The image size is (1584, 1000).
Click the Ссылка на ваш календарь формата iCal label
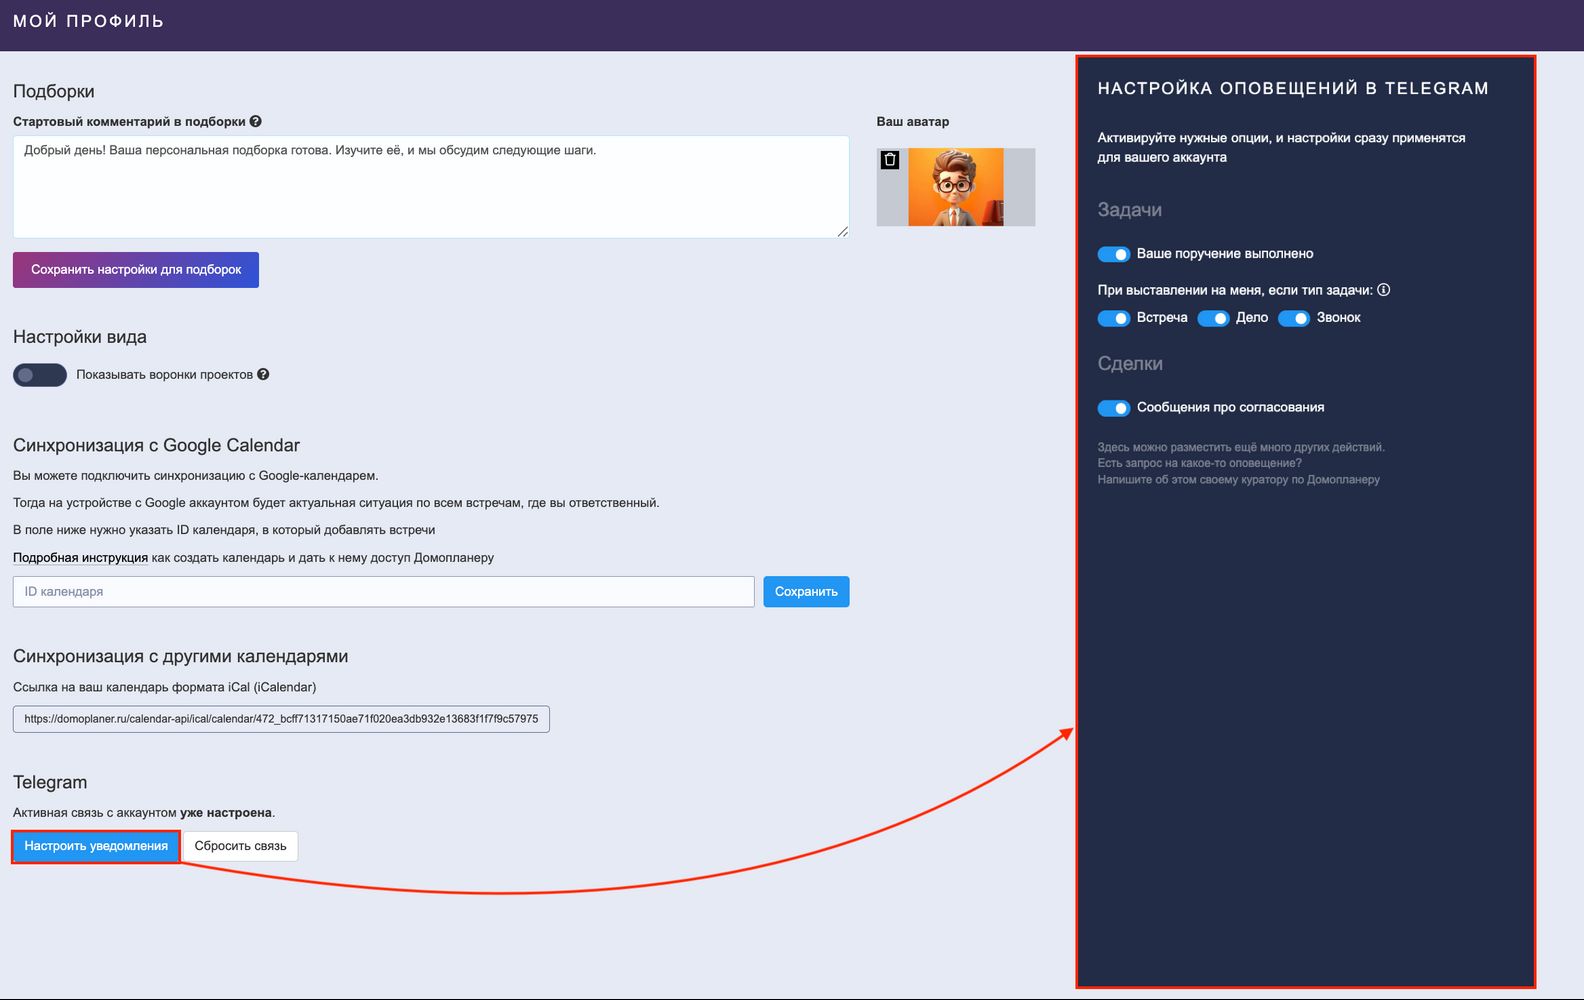pos(165,687)
